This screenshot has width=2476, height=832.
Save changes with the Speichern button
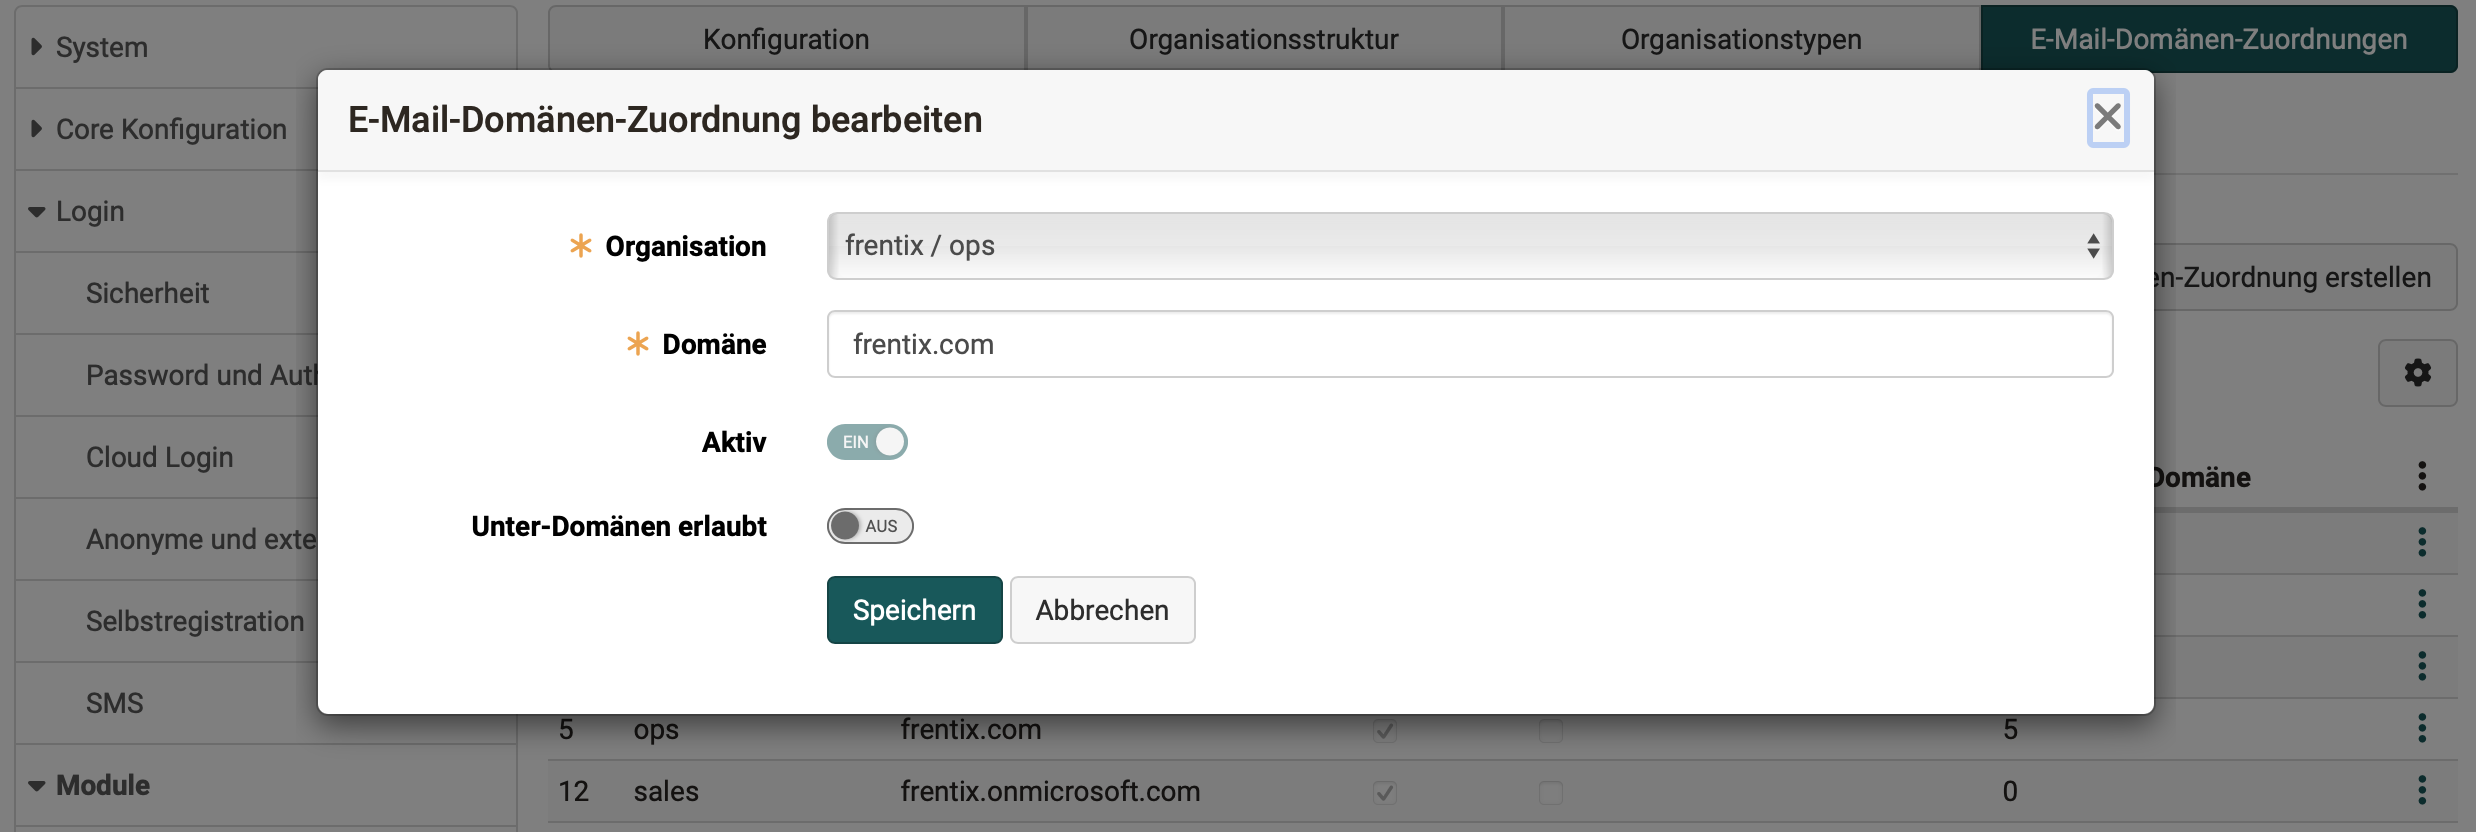point(913,609)
